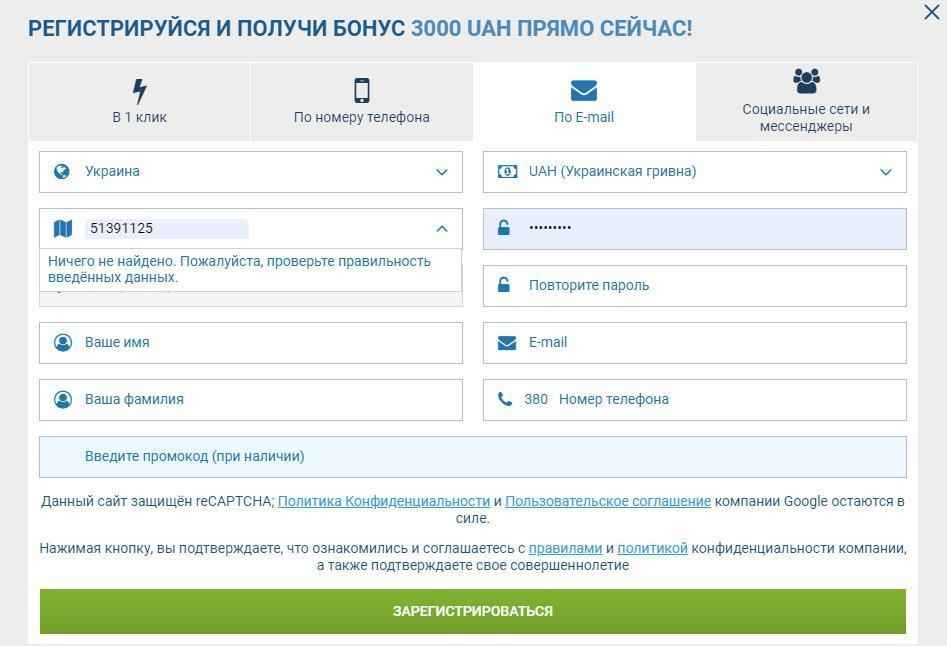Image resolution: width=947 pixels, height=646 pixels.
Task: Focus the 'Ваша фамилия' input field
Action: [x=251, y=400]
